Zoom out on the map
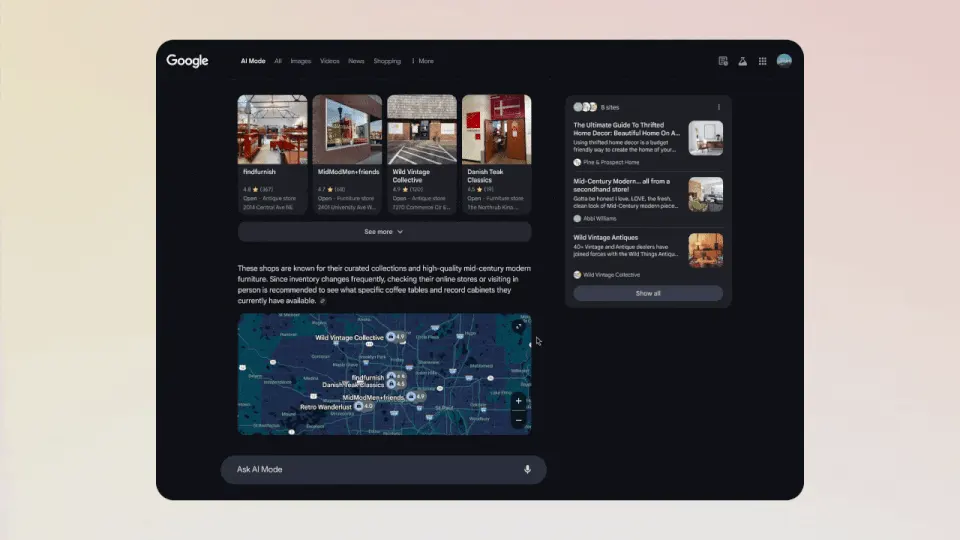 519,420
